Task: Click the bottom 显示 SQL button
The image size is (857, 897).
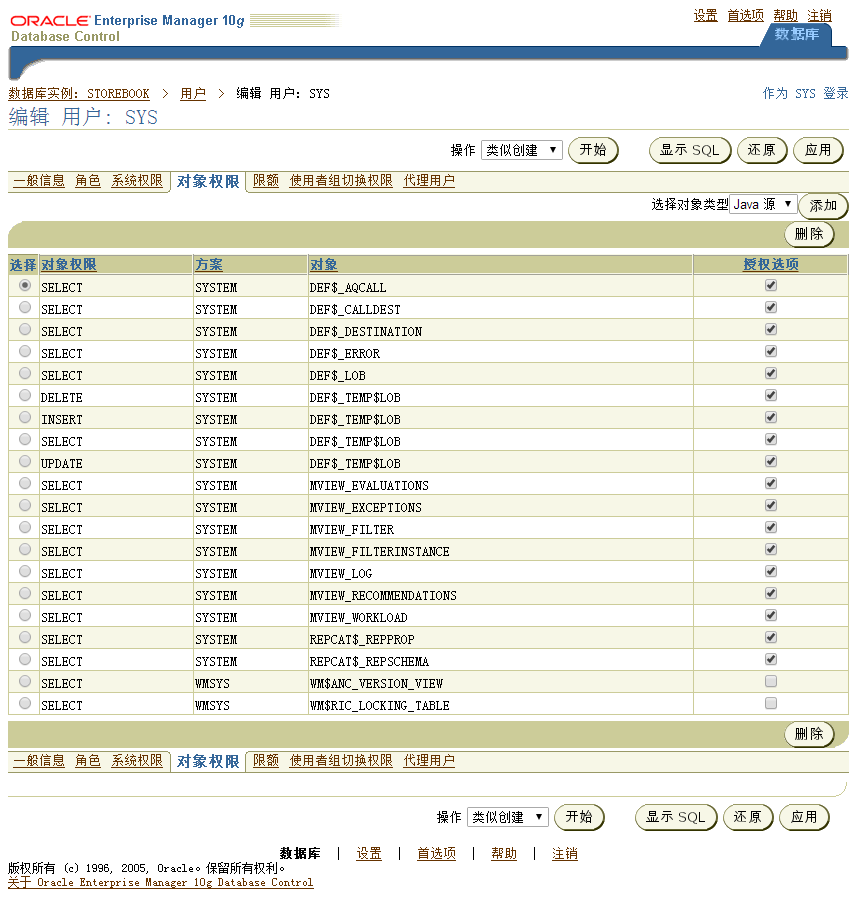Action: tap(676, 817)
